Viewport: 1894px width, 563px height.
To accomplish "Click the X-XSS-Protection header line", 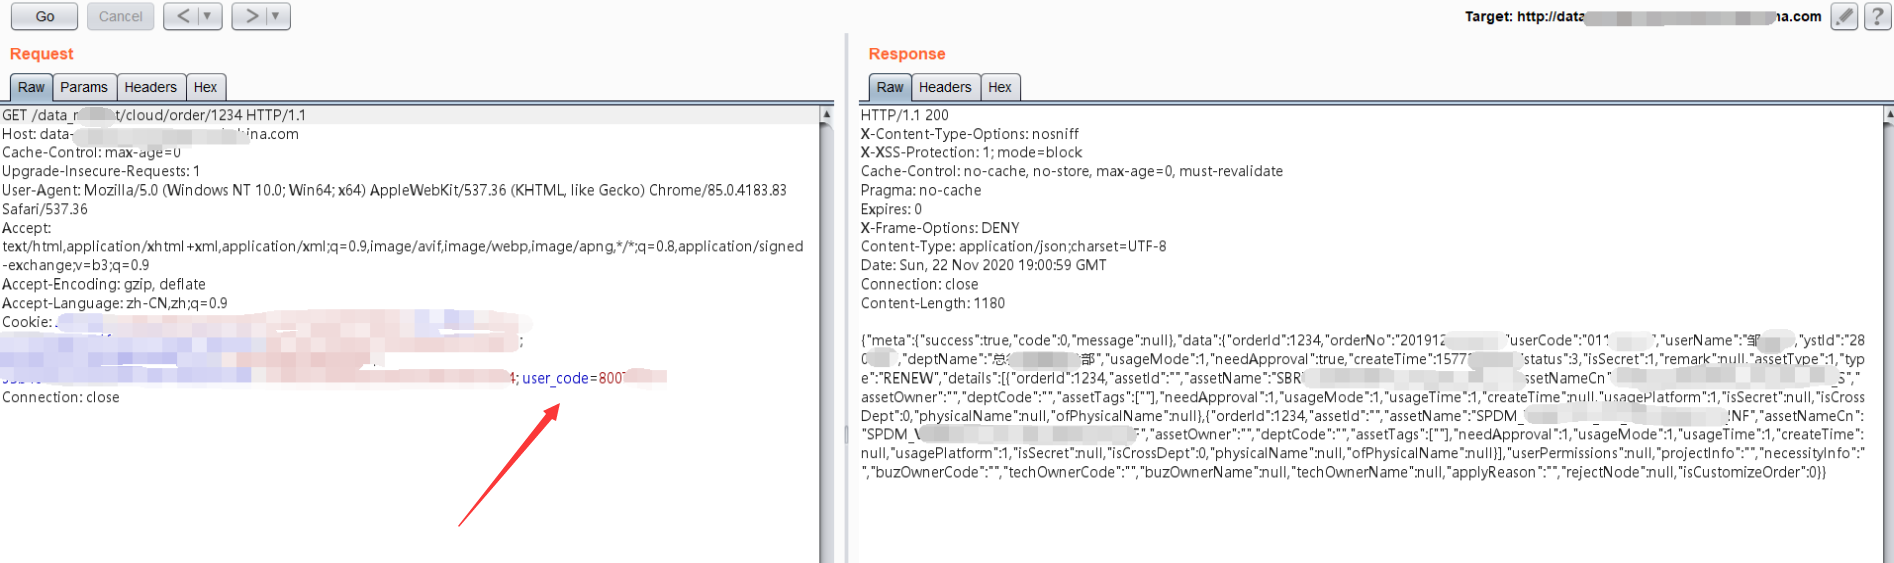I will coord(972,153).
